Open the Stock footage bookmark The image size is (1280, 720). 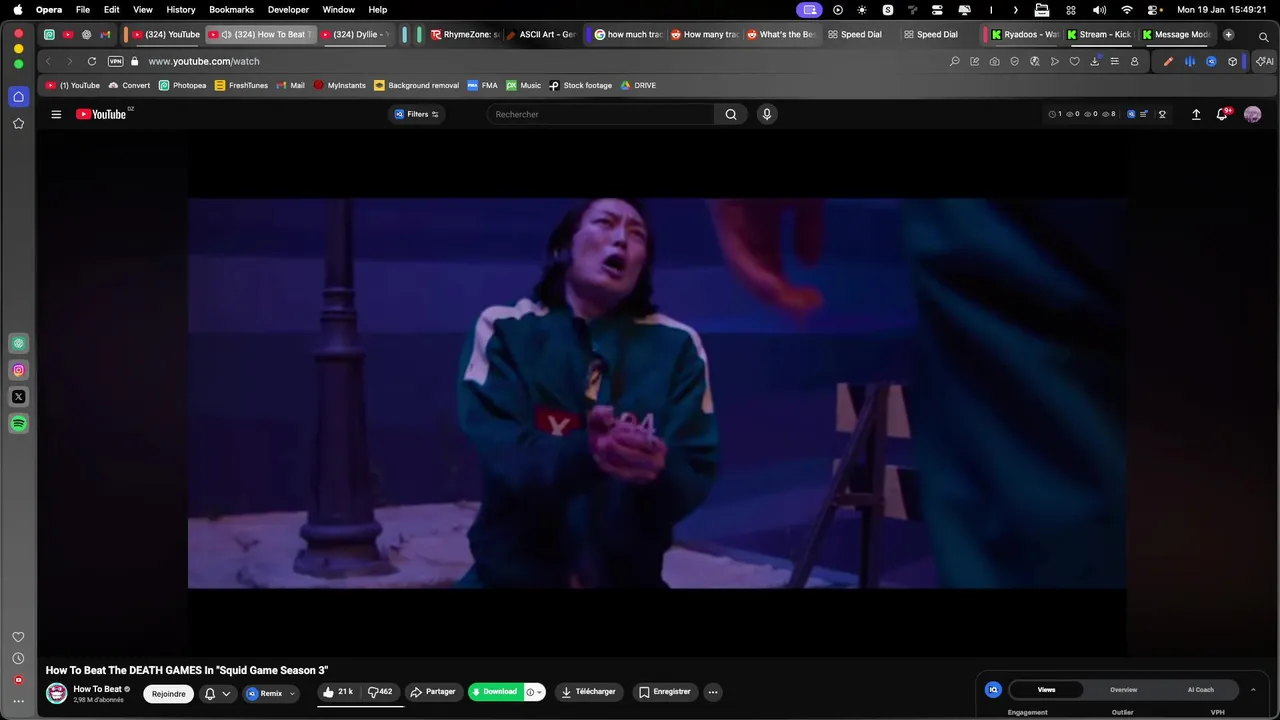click(x=580, y=86)
